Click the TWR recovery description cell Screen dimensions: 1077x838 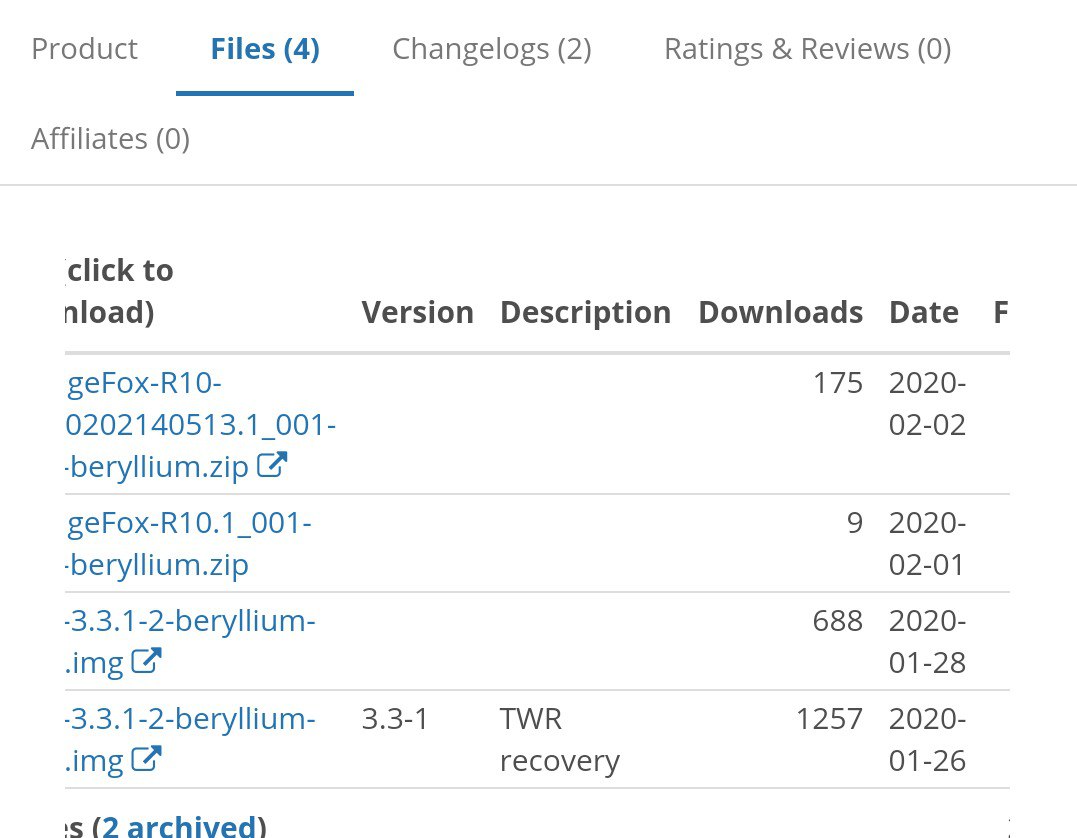(559, 740)
